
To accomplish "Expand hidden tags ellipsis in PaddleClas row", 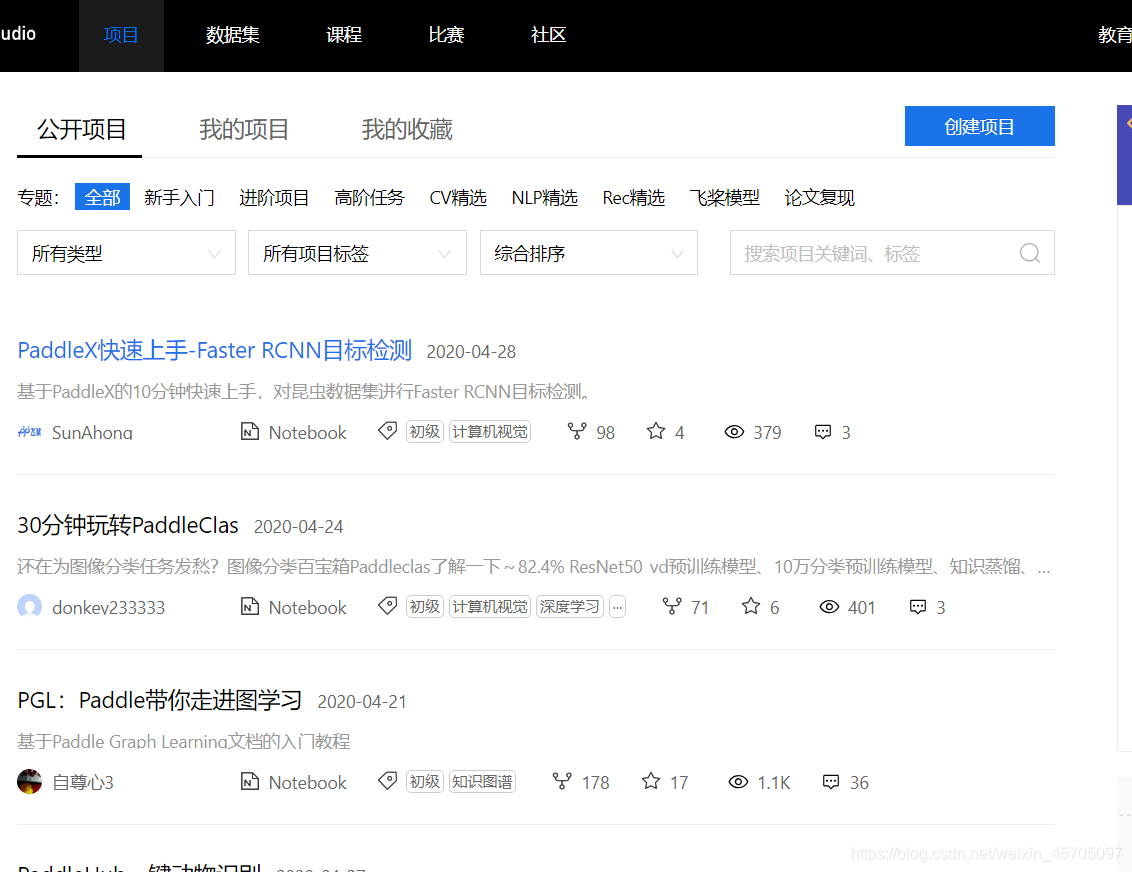I will coord(617,606).
